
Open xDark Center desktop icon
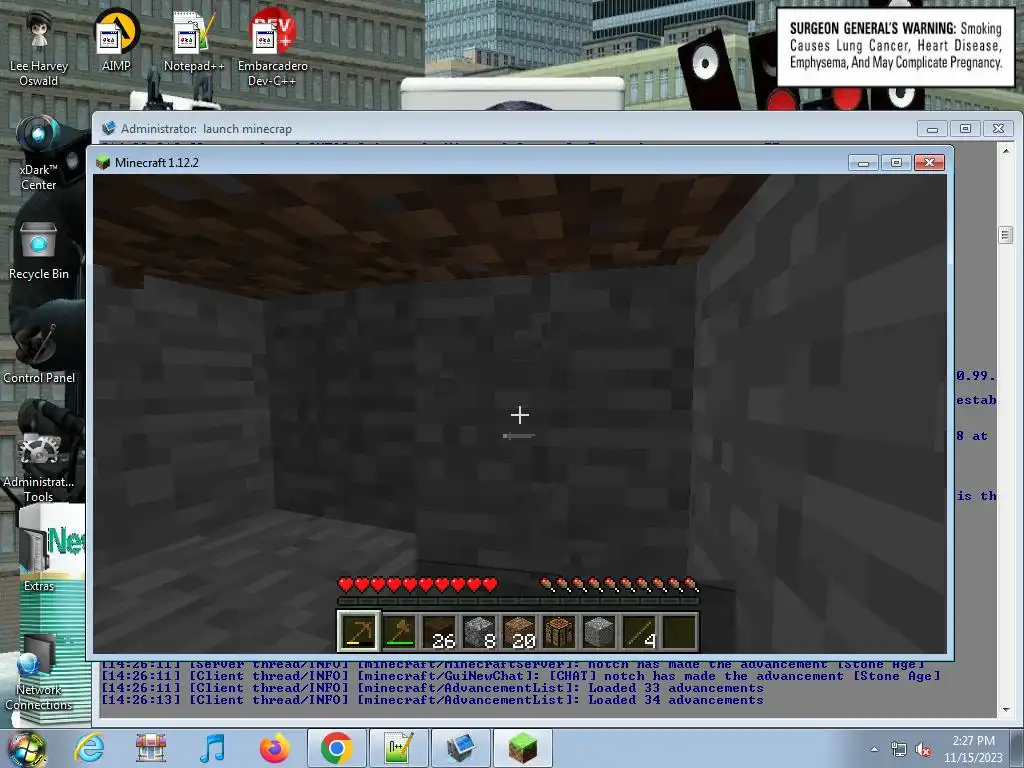39,153
